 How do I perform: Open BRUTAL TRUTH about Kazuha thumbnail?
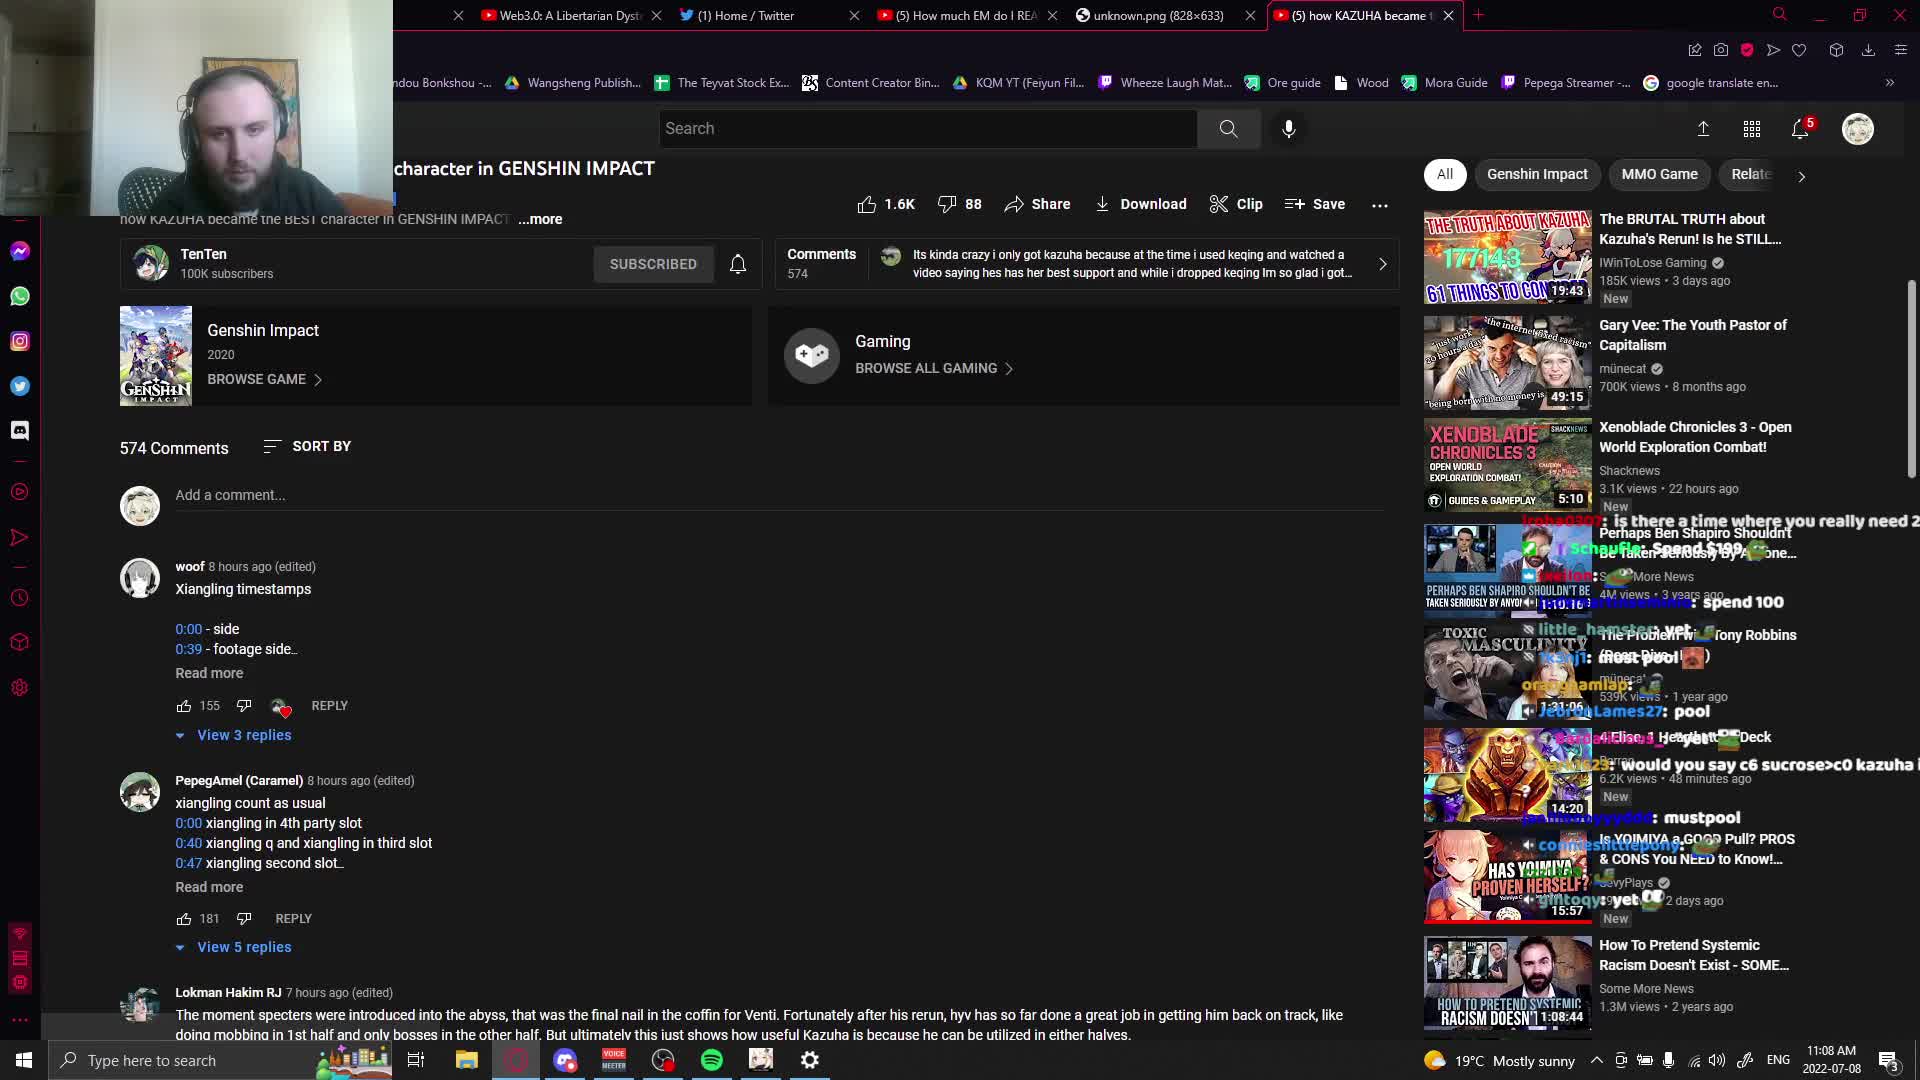coord(1507,257)
